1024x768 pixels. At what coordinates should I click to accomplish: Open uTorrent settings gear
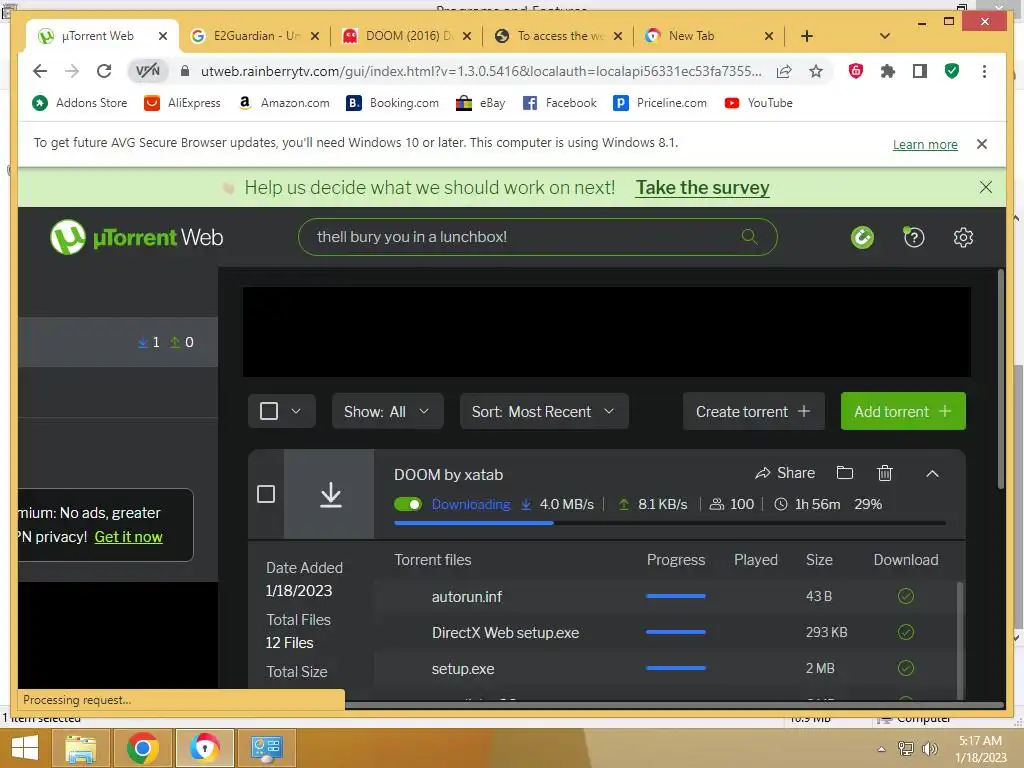tap(963, 237)
